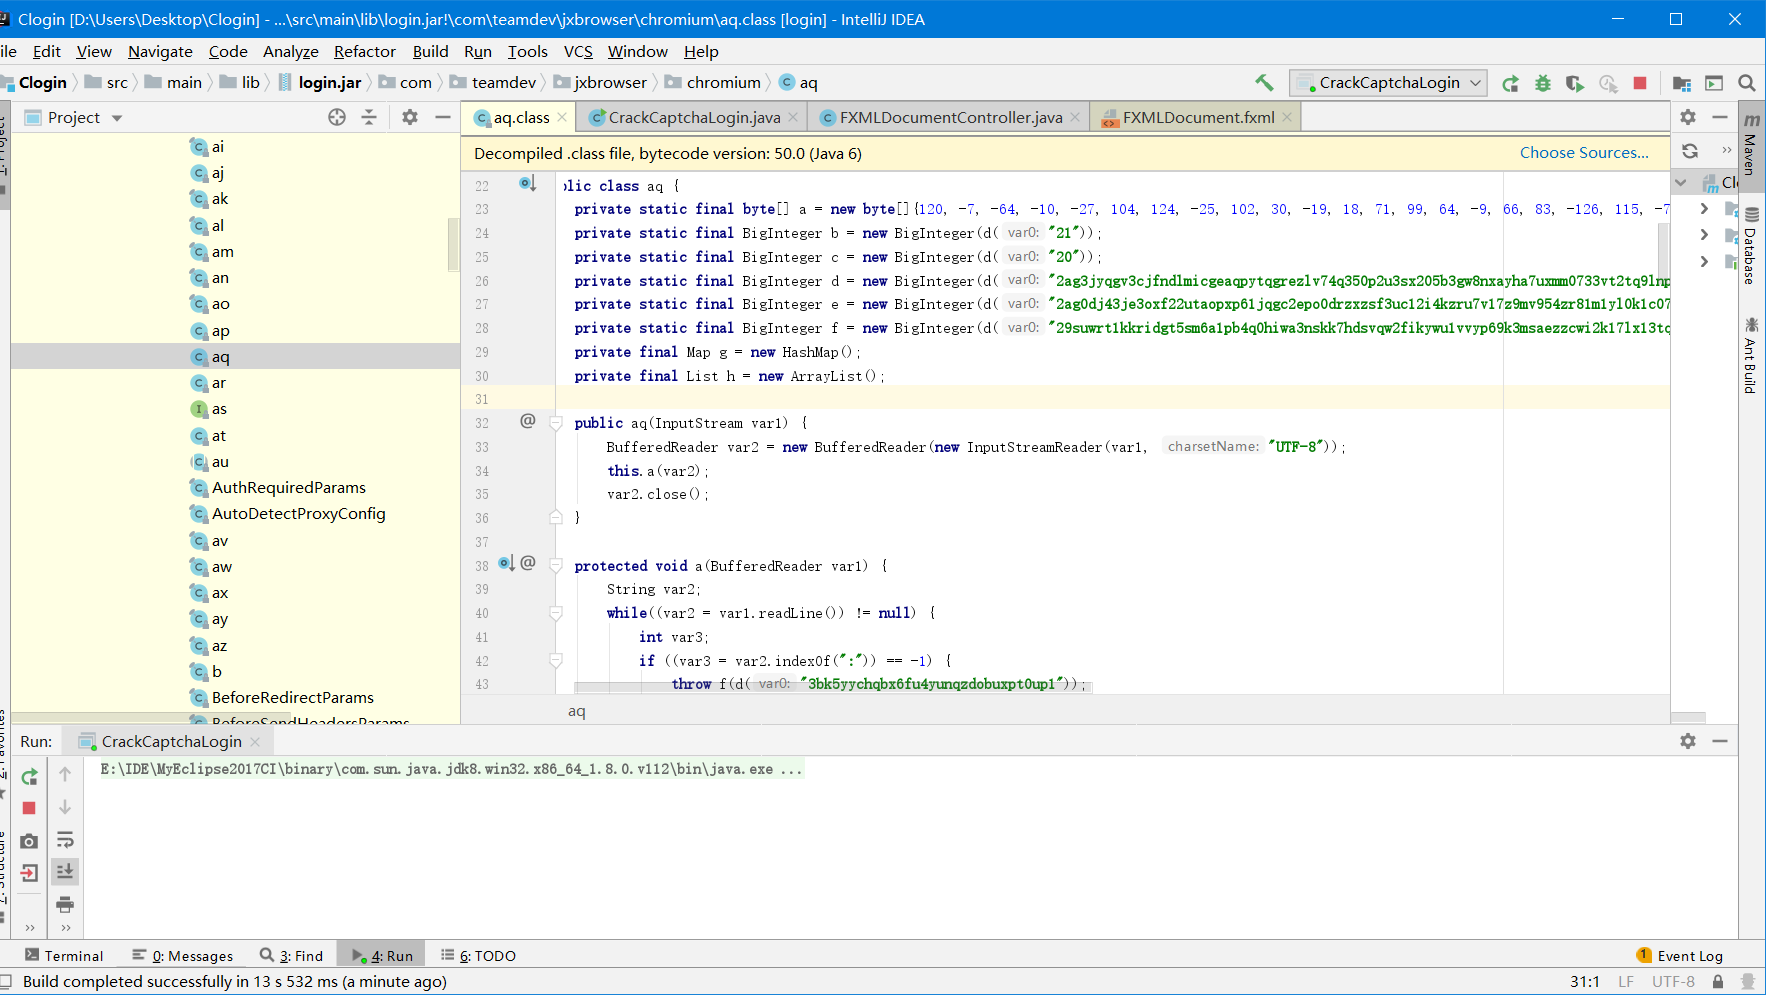Open the Terminal tool window button
1766x995 pixels.
point(64,956)
